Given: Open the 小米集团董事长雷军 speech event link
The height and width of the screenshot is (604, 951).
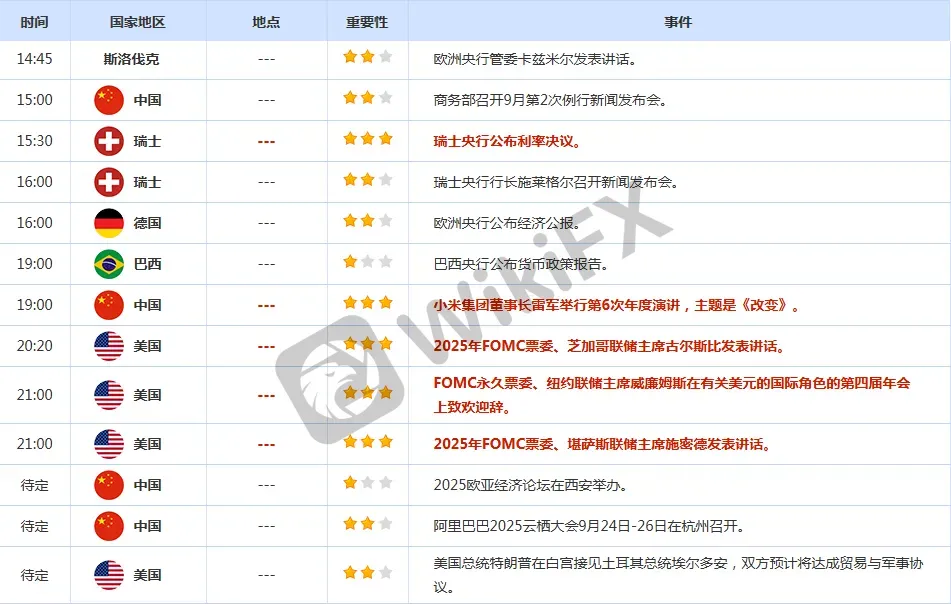Looking at the screenshot, I should 616,305.
